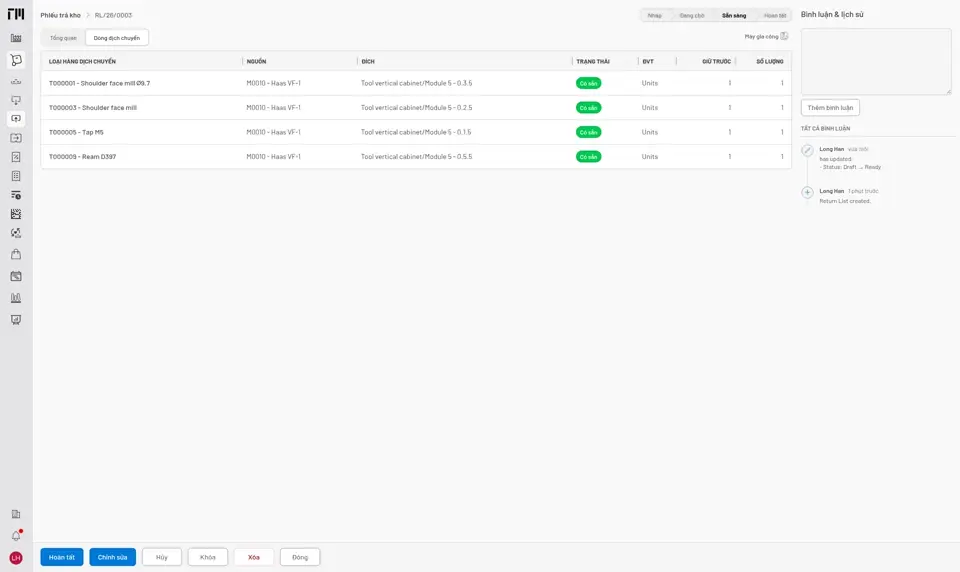Click the notification bell icon
This screenshot has height=572, width=960.
pyautogui.click(x=16, y=536)
